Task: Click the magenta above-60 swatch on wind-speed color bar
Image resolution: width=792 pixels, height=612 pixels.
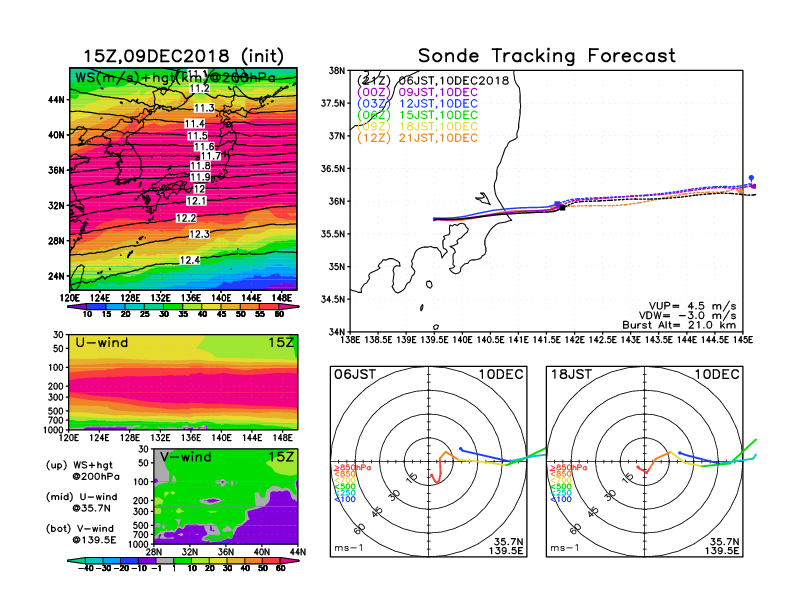Action: coord(288,306)
